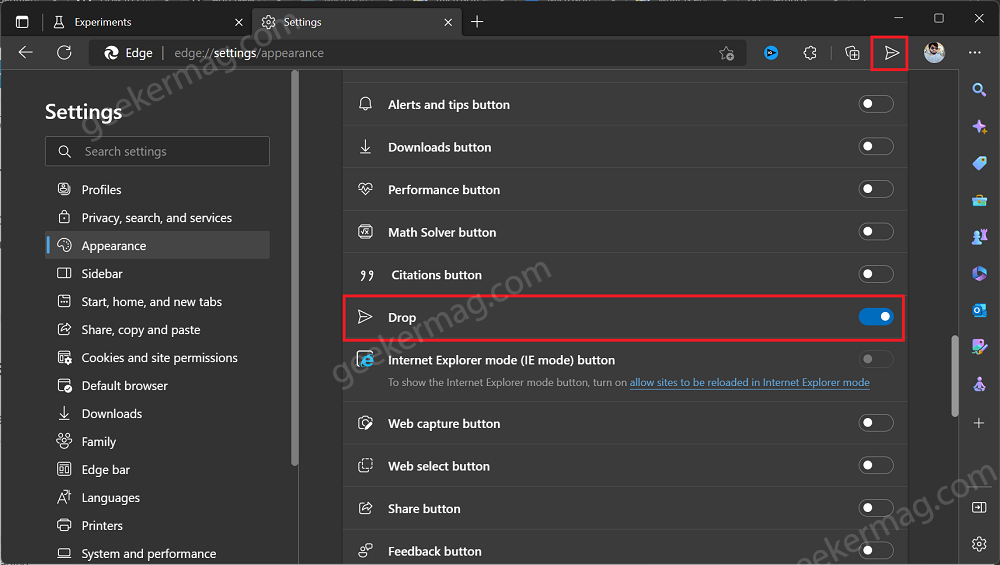Click the address bar URL
The image size is (1000, 565).
point(249,53)
